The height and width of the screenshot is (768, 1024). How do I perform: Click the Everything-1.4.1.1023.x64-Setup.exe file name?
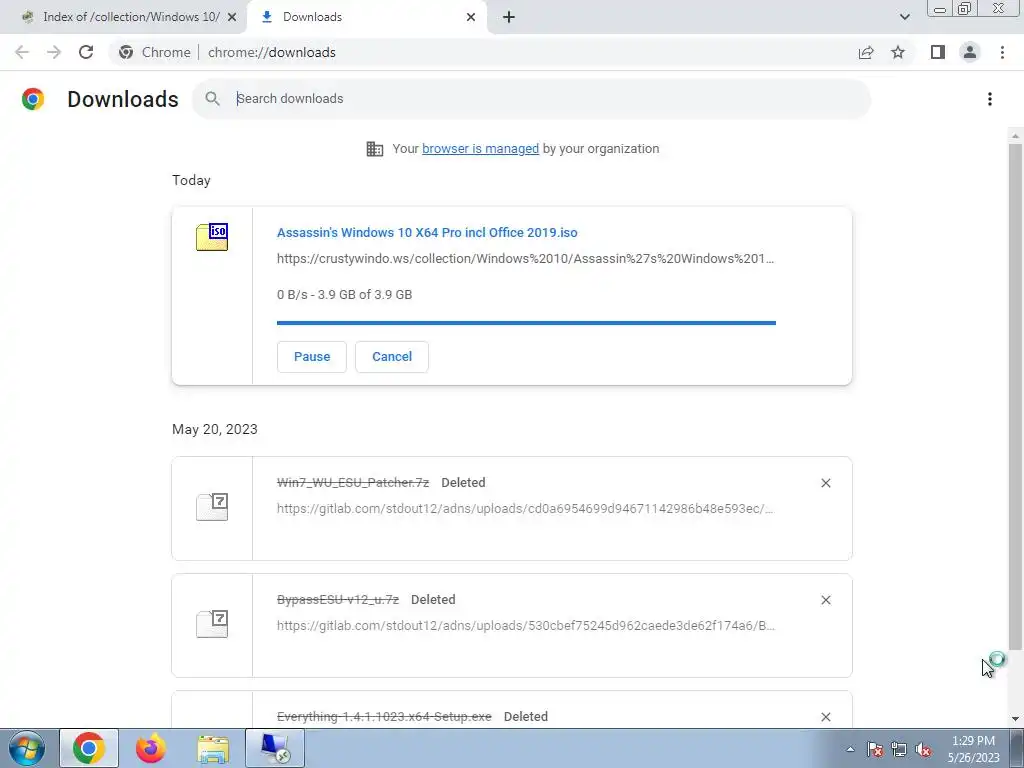click(x=384, y=716)
